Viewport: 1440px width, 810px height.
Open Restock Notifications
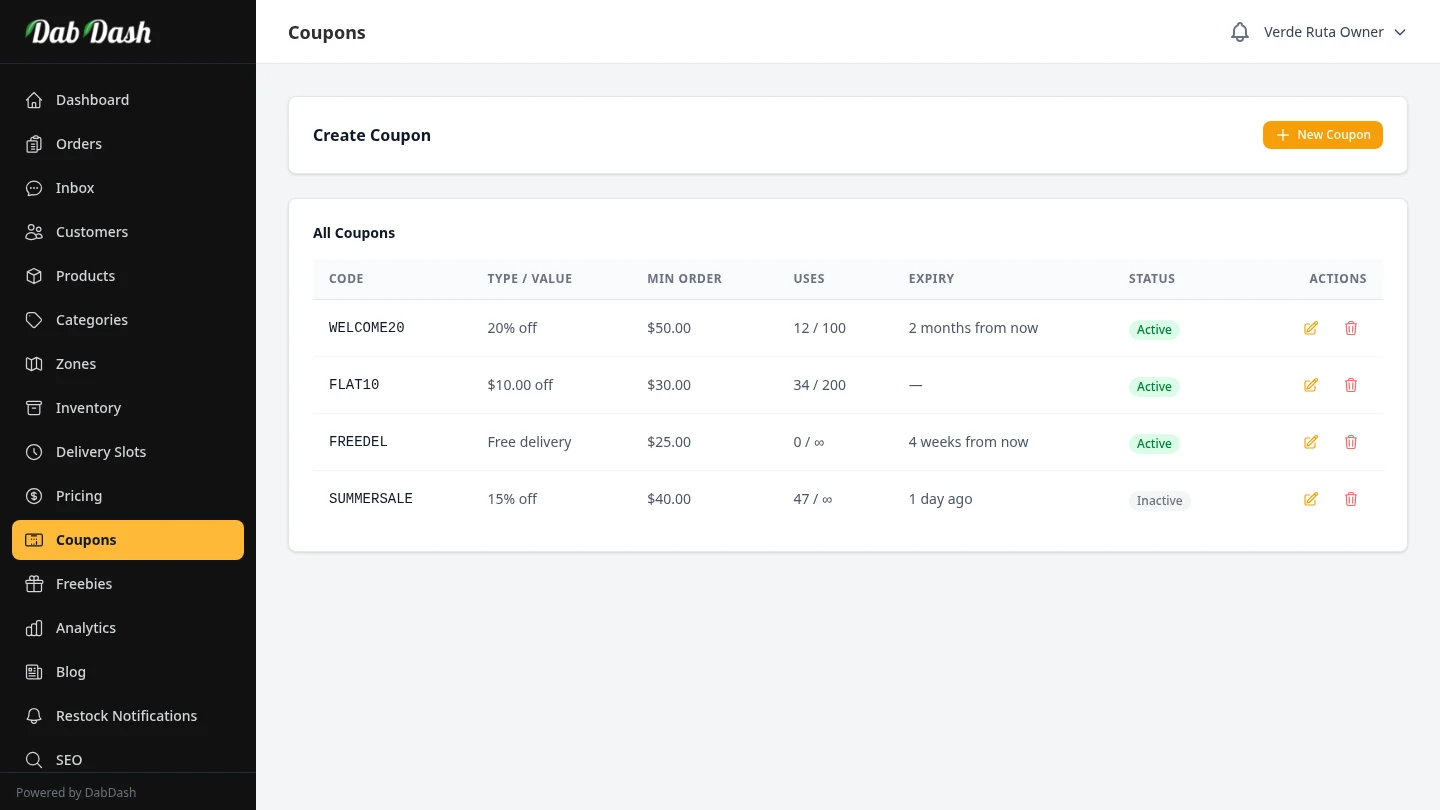point(126,716)
